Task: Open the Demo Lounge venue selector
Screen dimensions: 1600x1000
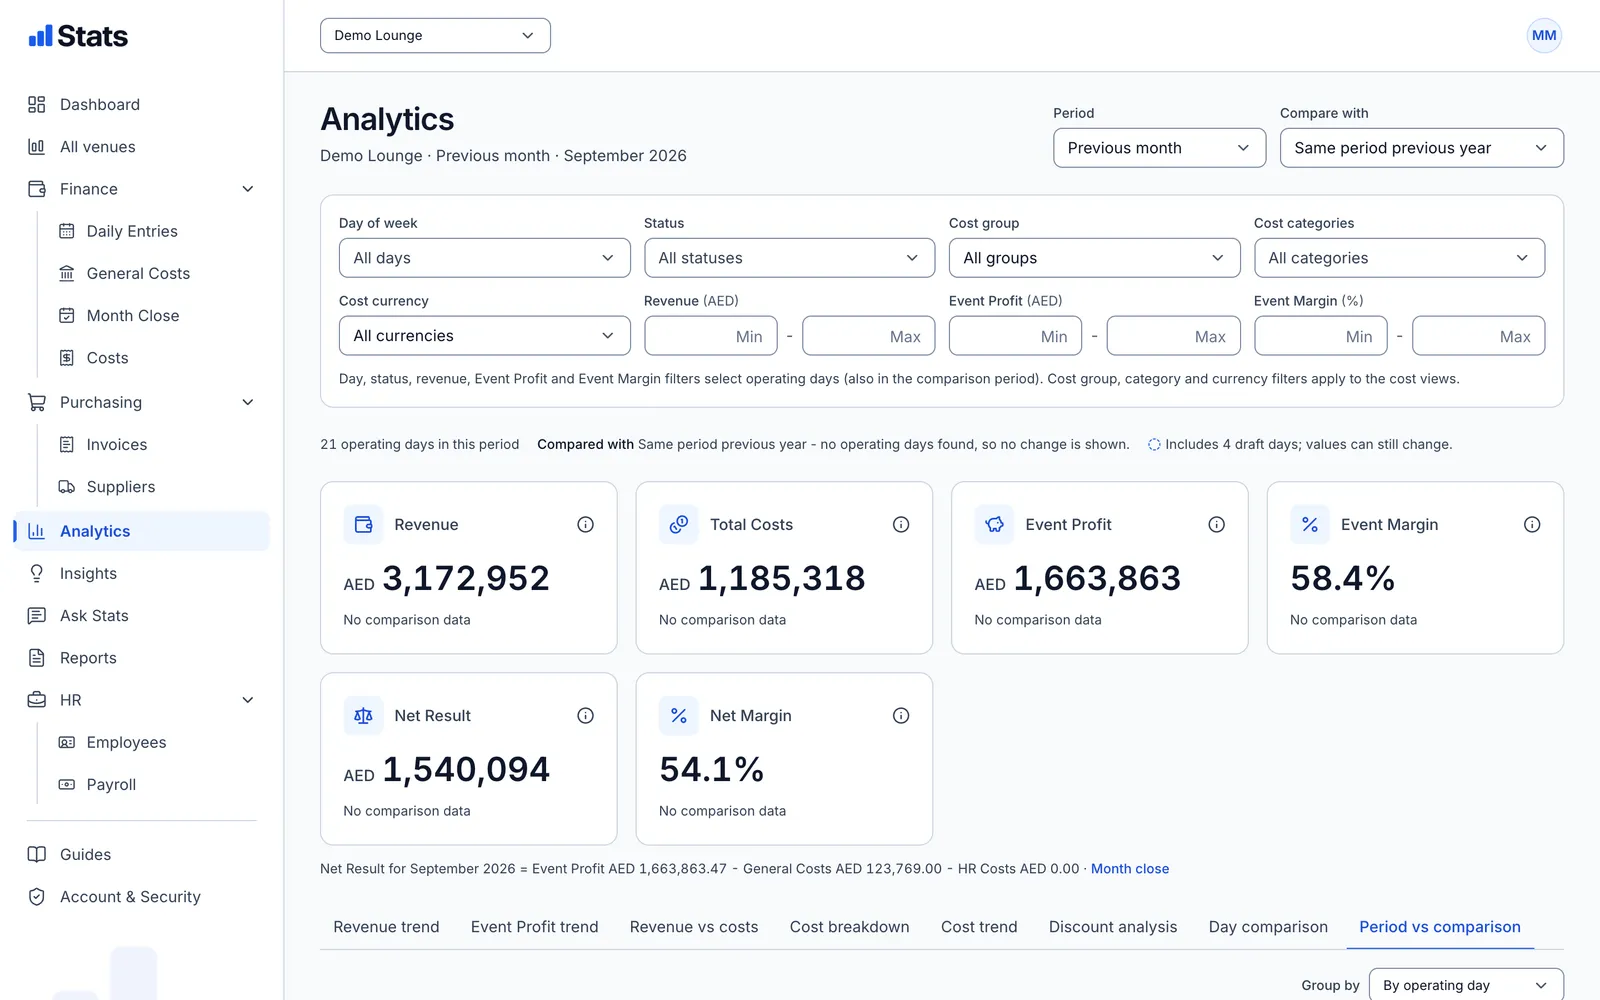Action: point(435,36)
